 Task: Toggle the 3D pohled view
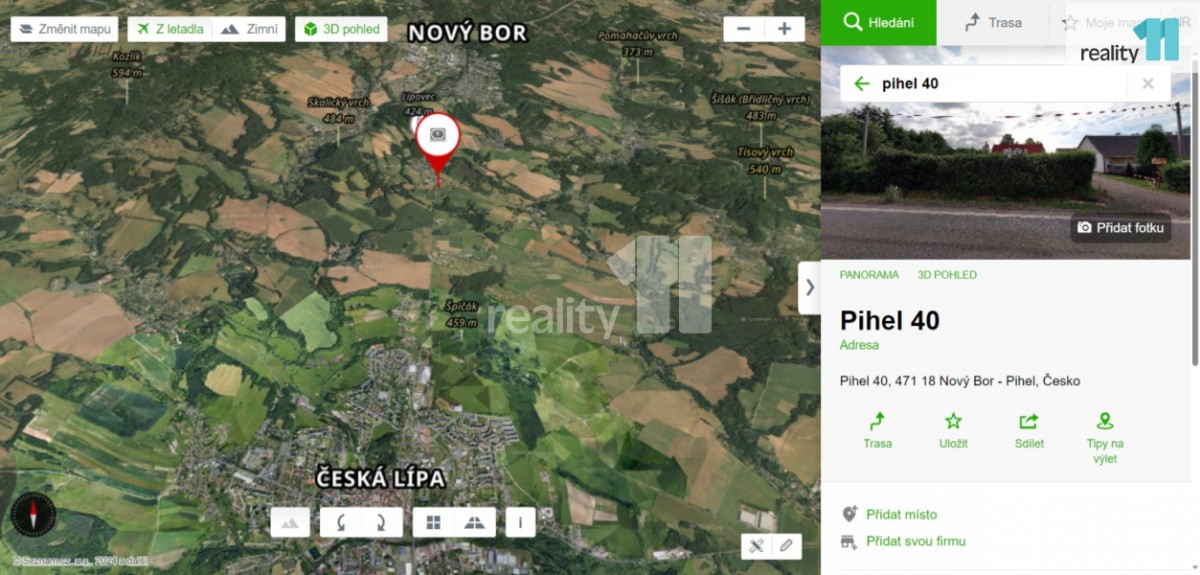[x=341, y=29]
